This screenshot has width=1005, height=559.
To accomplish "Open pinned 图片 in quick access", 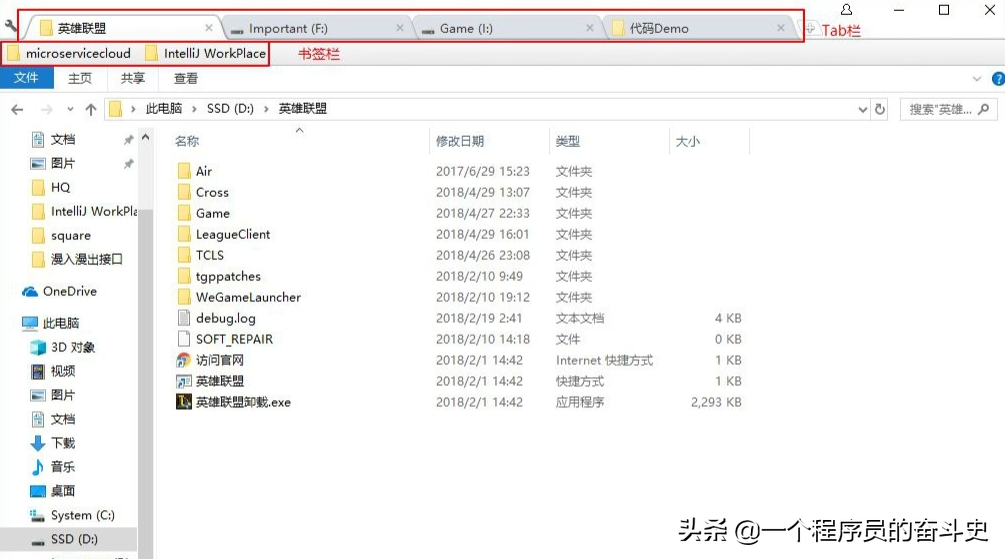I will tap(63, 163).
